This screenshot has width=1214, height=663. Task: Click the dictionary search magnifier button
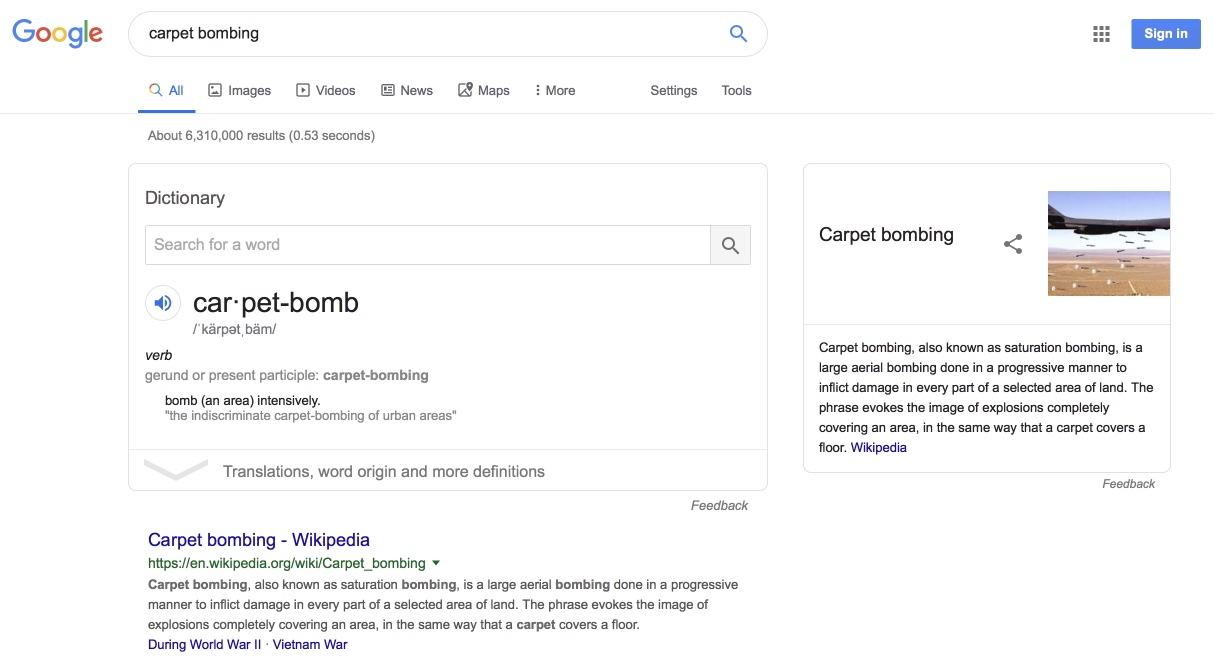point(730,245)
